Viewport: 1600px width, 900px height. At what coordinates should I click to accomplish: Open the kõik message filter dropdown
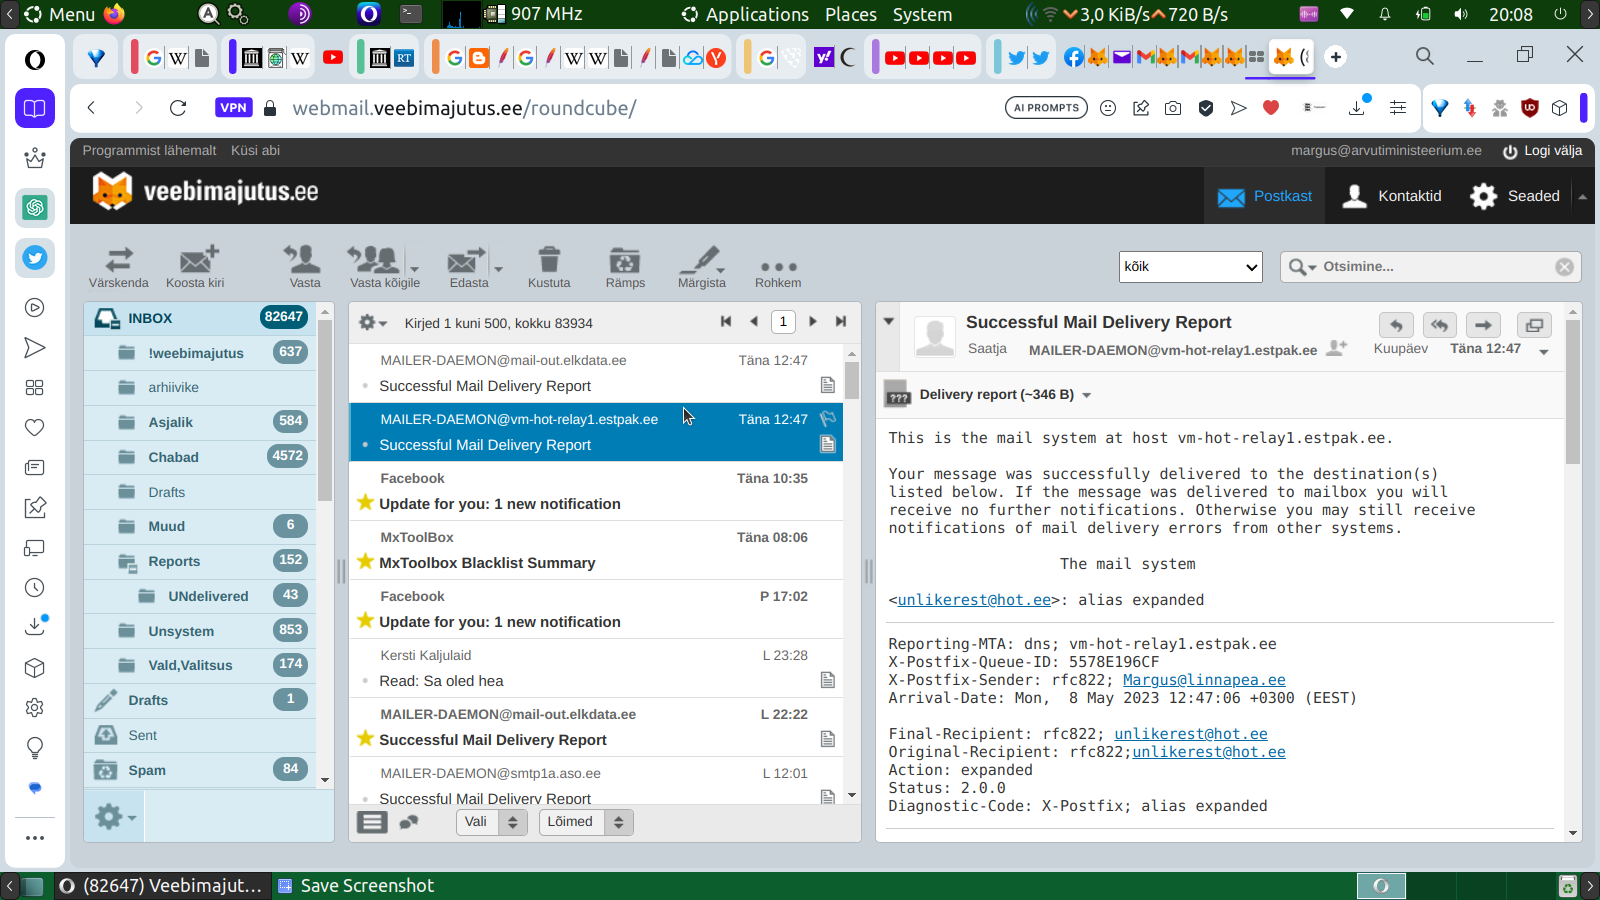click(1191, 267)
